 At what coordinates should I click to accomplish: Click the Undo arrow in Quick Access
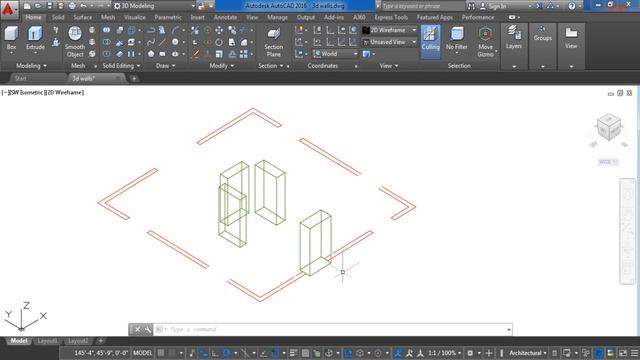[84, 6]
